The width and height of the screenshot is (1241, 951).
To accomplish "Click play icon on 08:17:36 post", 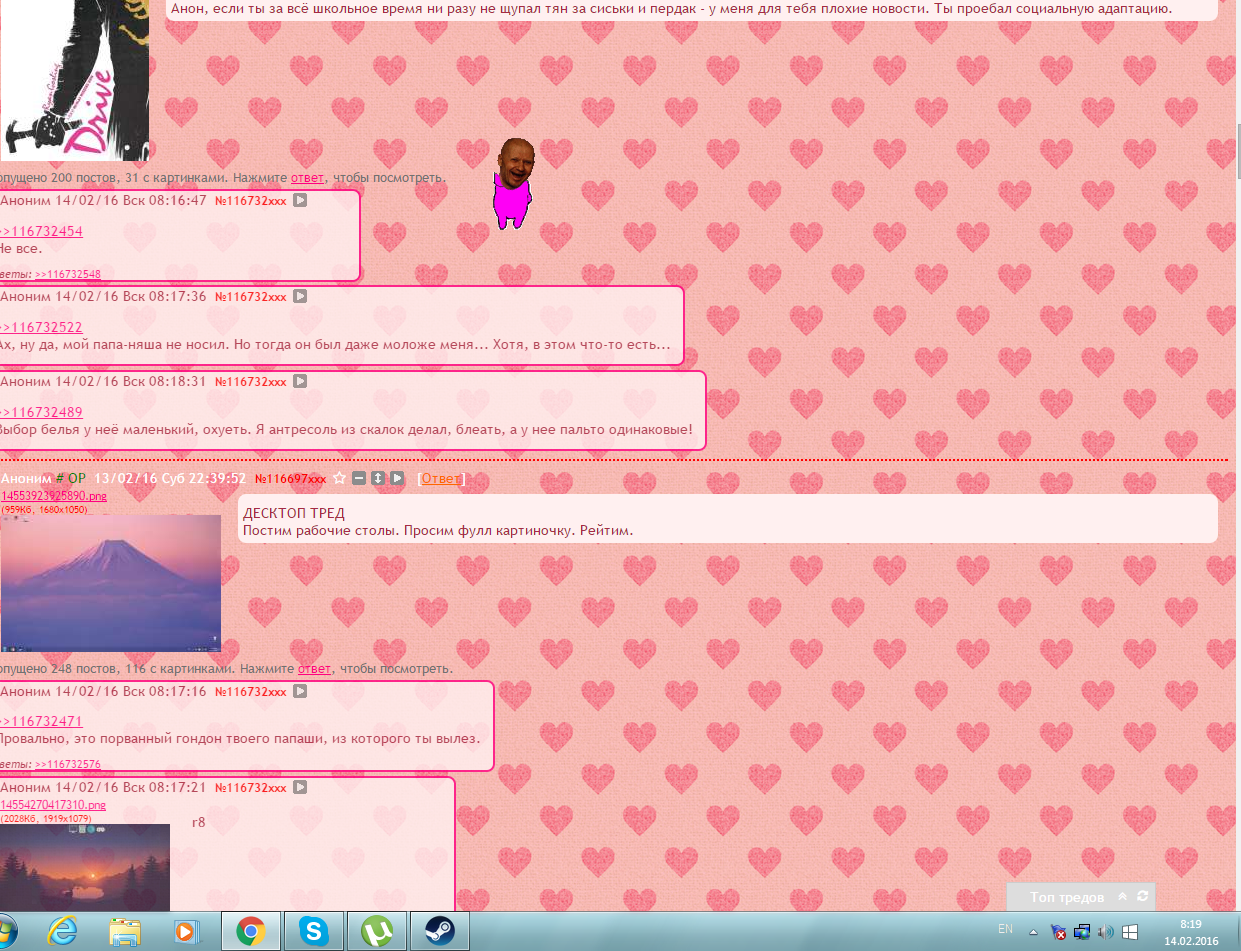I will pos(299,296).
